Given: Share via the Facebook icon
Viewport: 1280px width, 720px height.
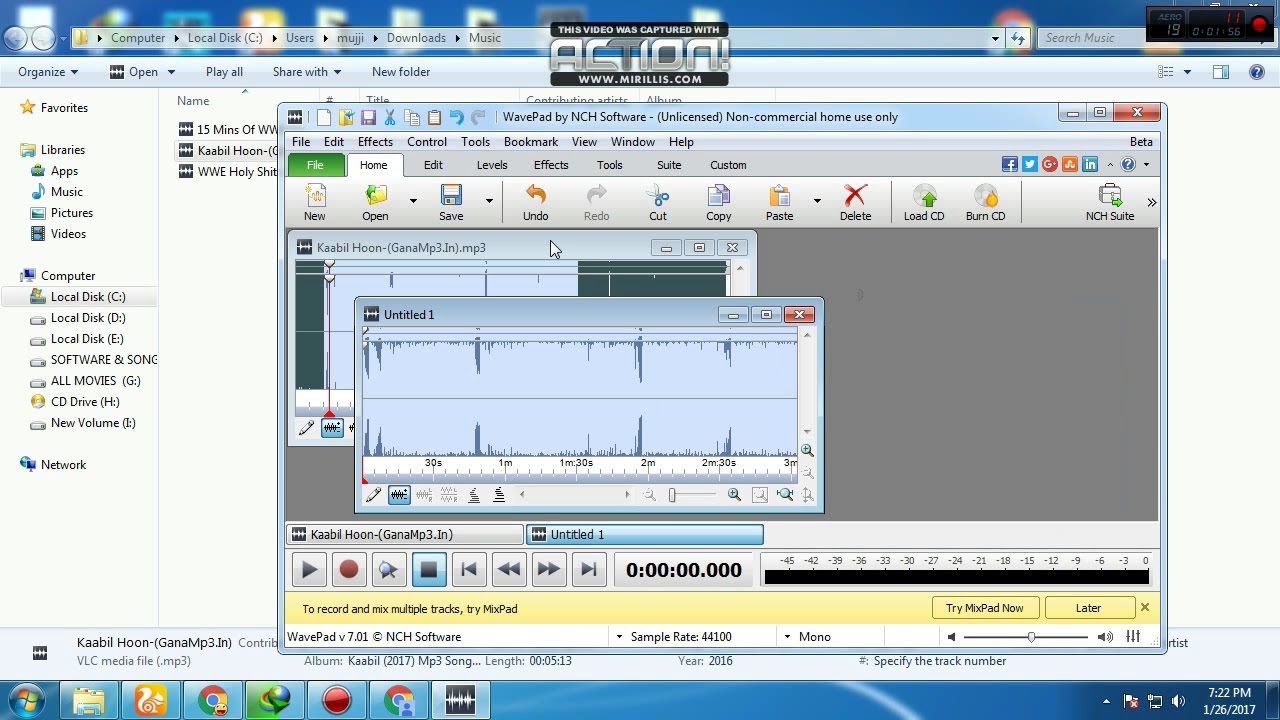Looking at the screenshot, I should pyautogui.click(x=1009, y=165).
